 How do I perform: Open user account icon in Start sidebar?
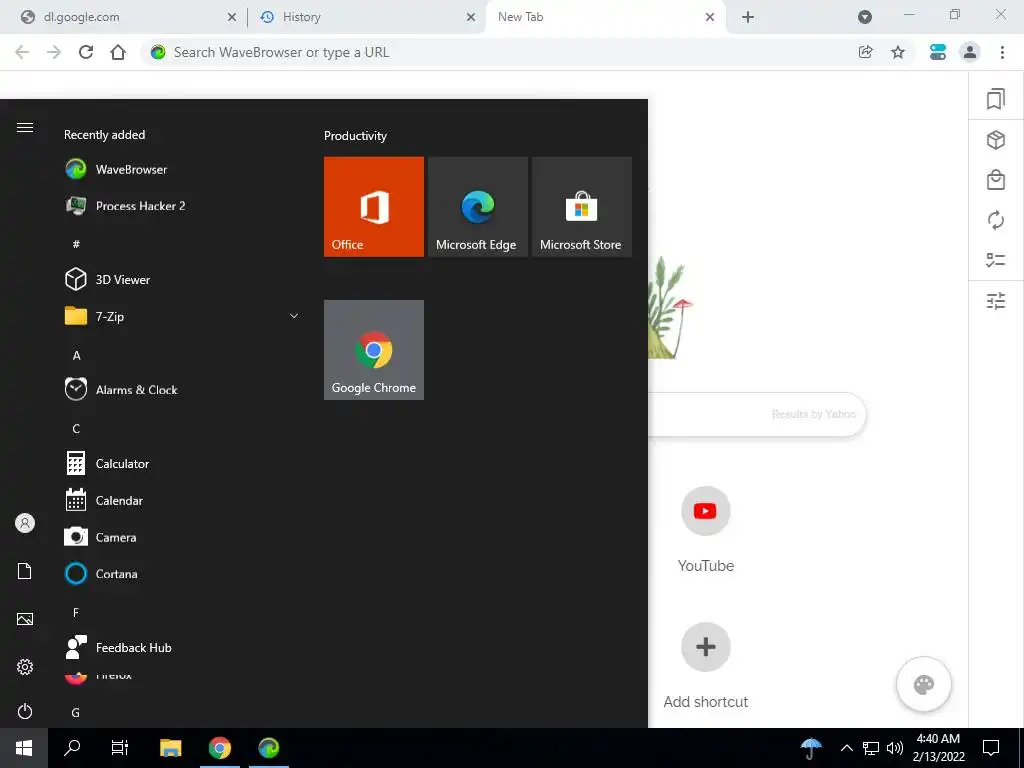pyautogui.click(x=25, y=523)
